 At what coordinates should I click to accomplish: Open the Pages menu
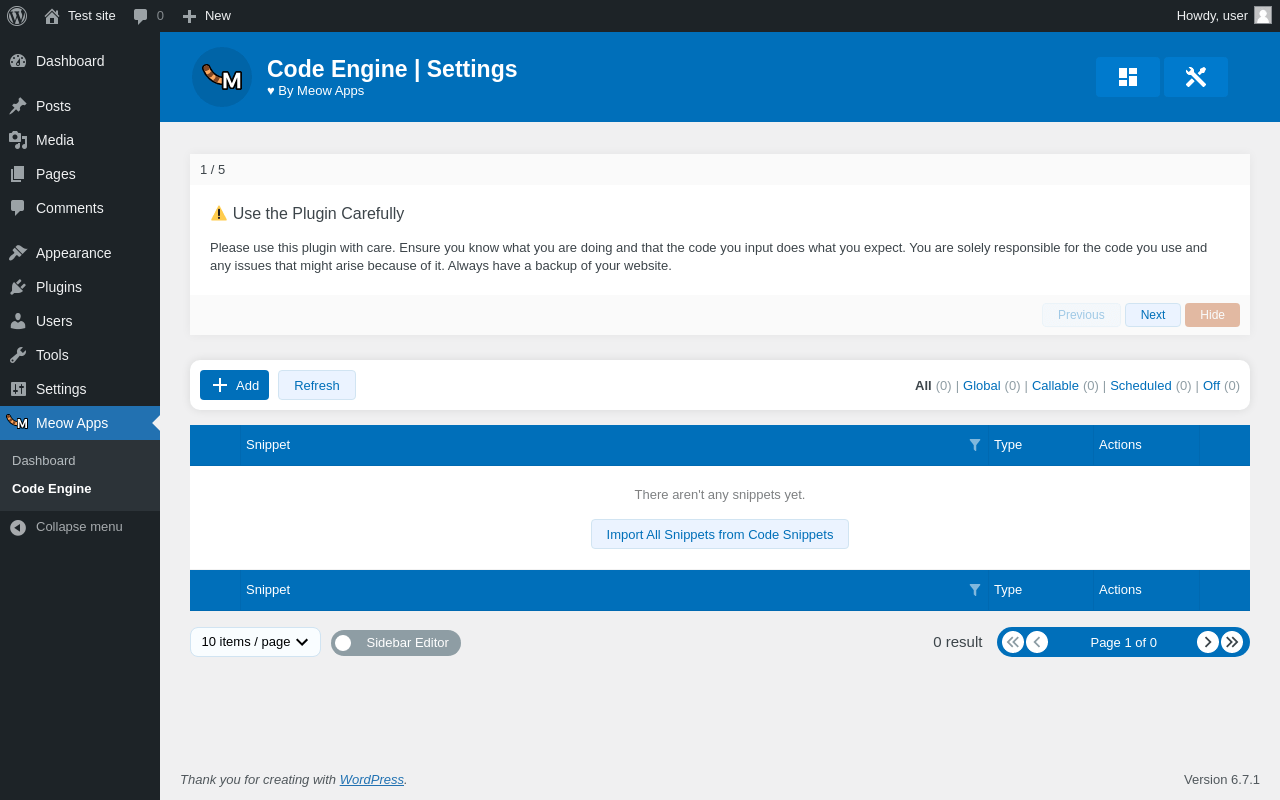tap(80, 174)
